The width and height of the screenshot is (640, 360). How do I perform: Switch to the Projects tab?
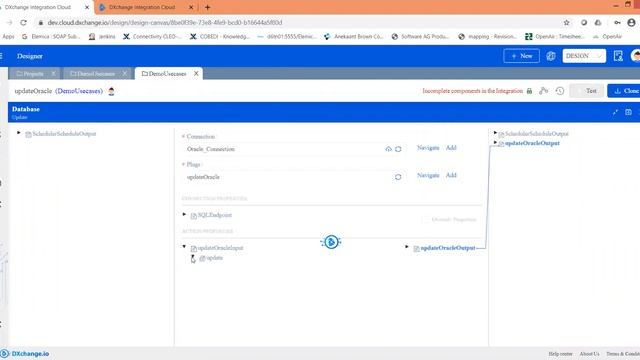(30, 74)
